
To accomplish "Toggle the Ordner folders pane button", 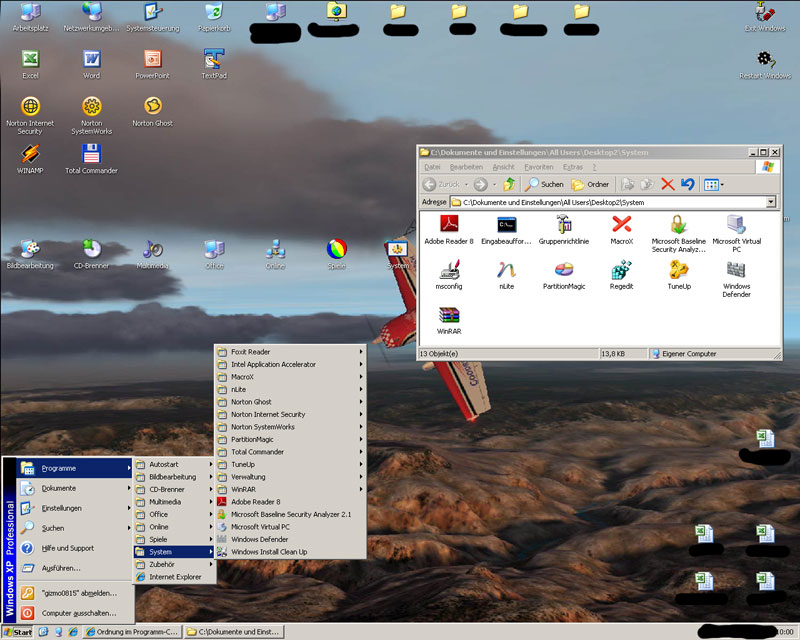I will coord(590,184).
